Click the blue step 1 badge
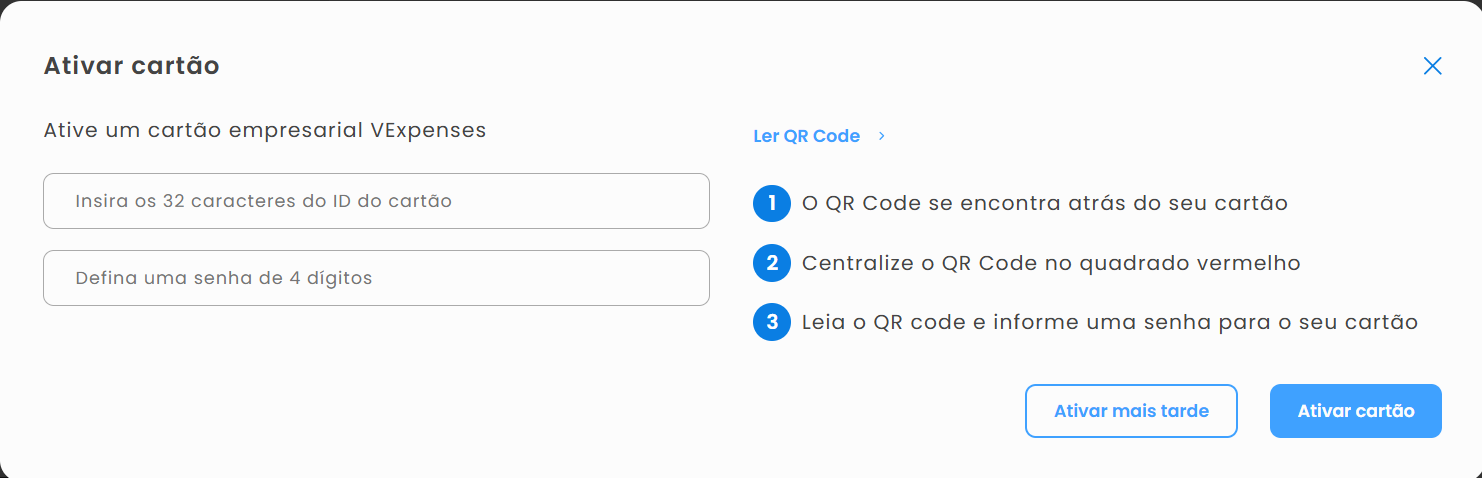This screenshot has height=478, width=1482. click(772, 204)
